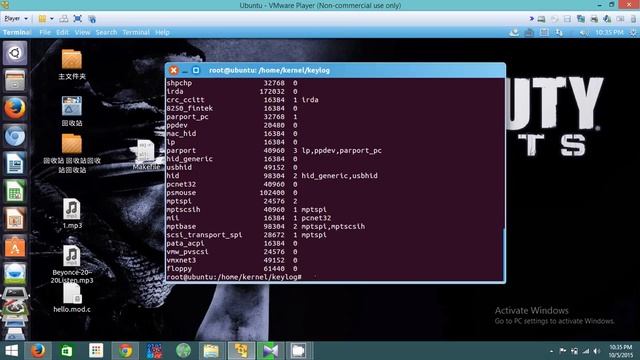
Task: Click the Ubuntu dash home launcher icon
Action: click(15, 53)
